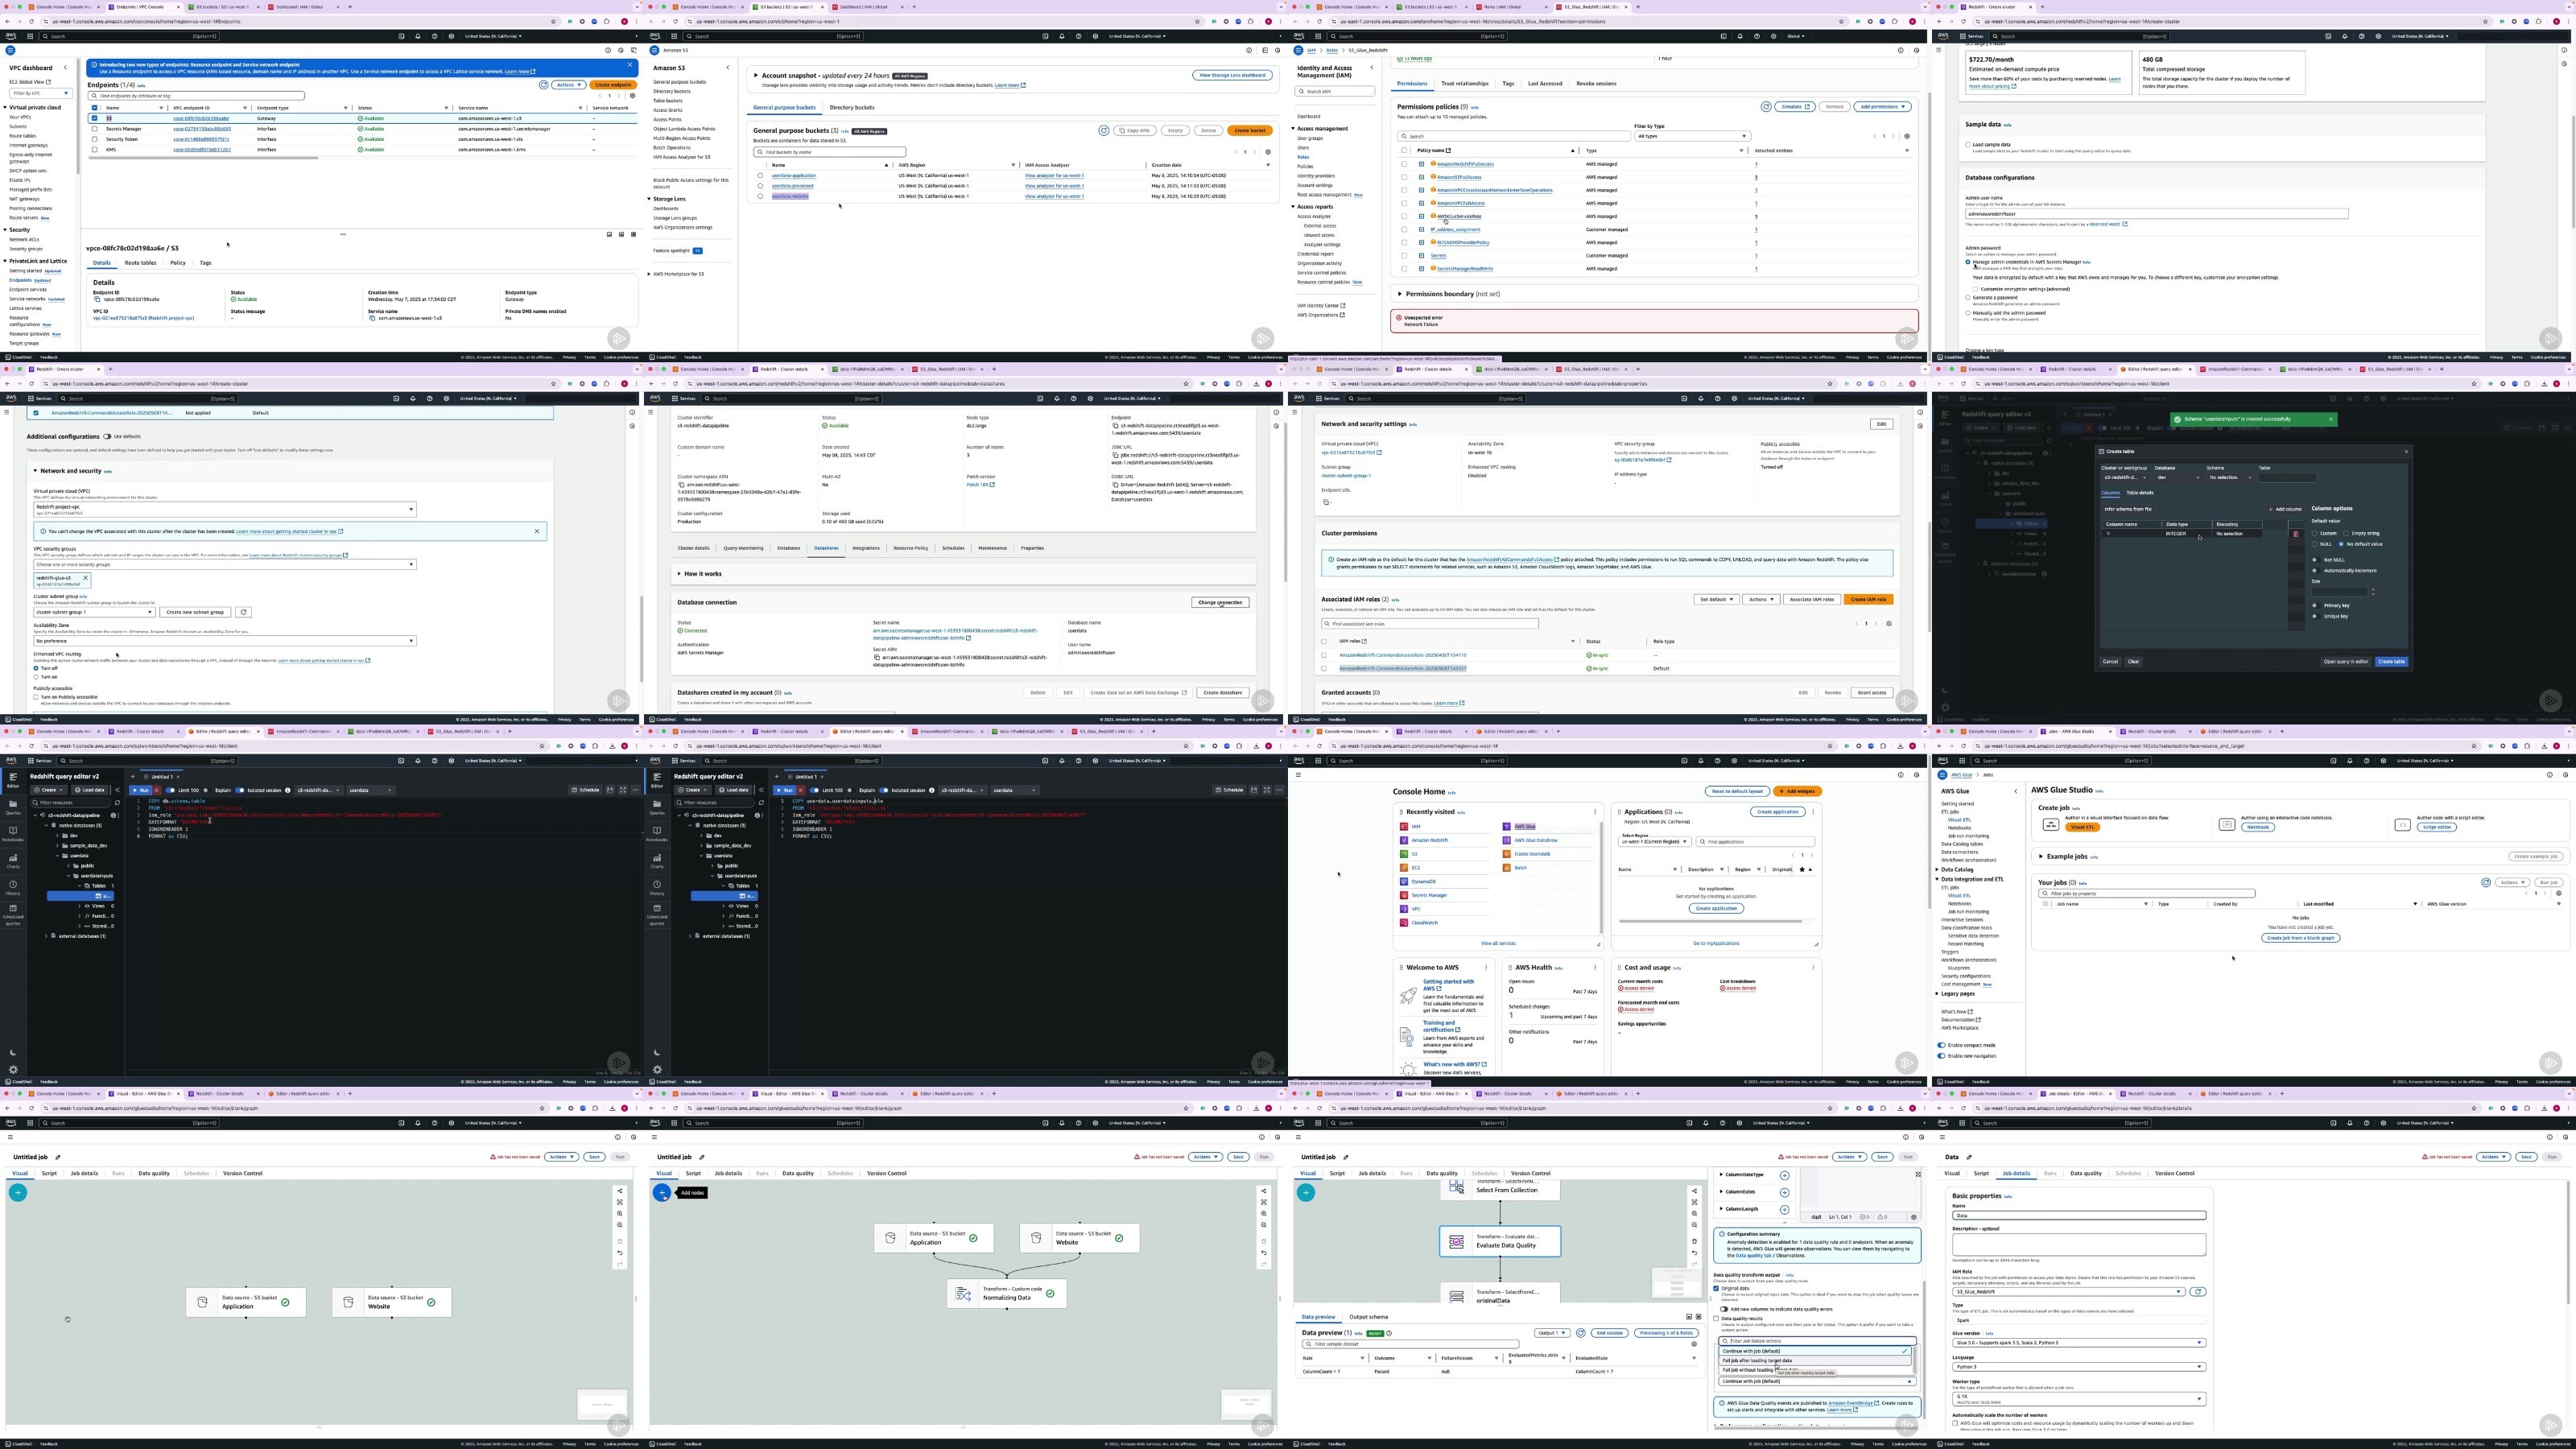Image resolution: width=2576 pixels, height=1449 pixels.
Task: Open the Glue version dropdown
Action: coord(2079,1342)
